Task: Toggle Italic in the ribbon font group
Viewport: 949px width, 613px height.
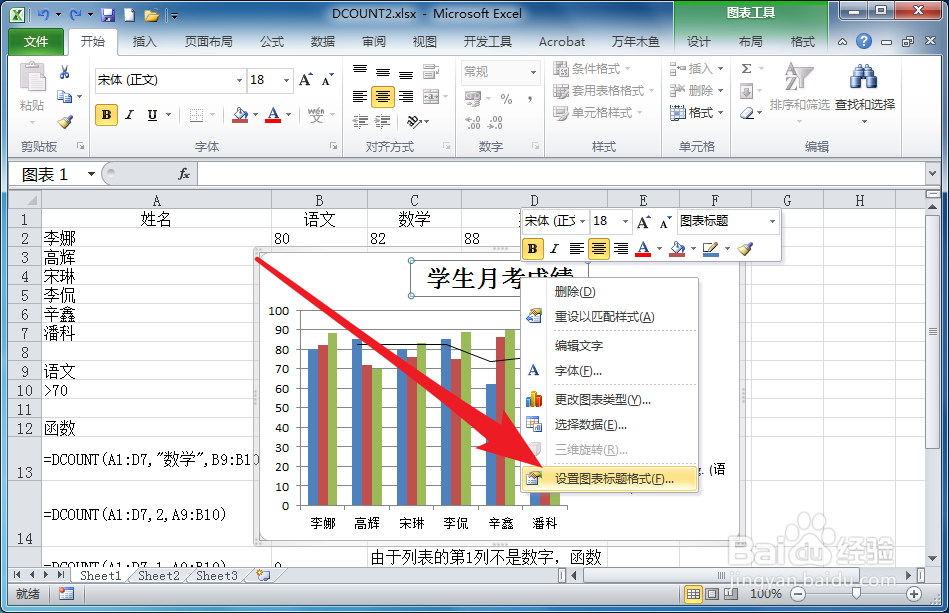Action: tap(129, 114)
